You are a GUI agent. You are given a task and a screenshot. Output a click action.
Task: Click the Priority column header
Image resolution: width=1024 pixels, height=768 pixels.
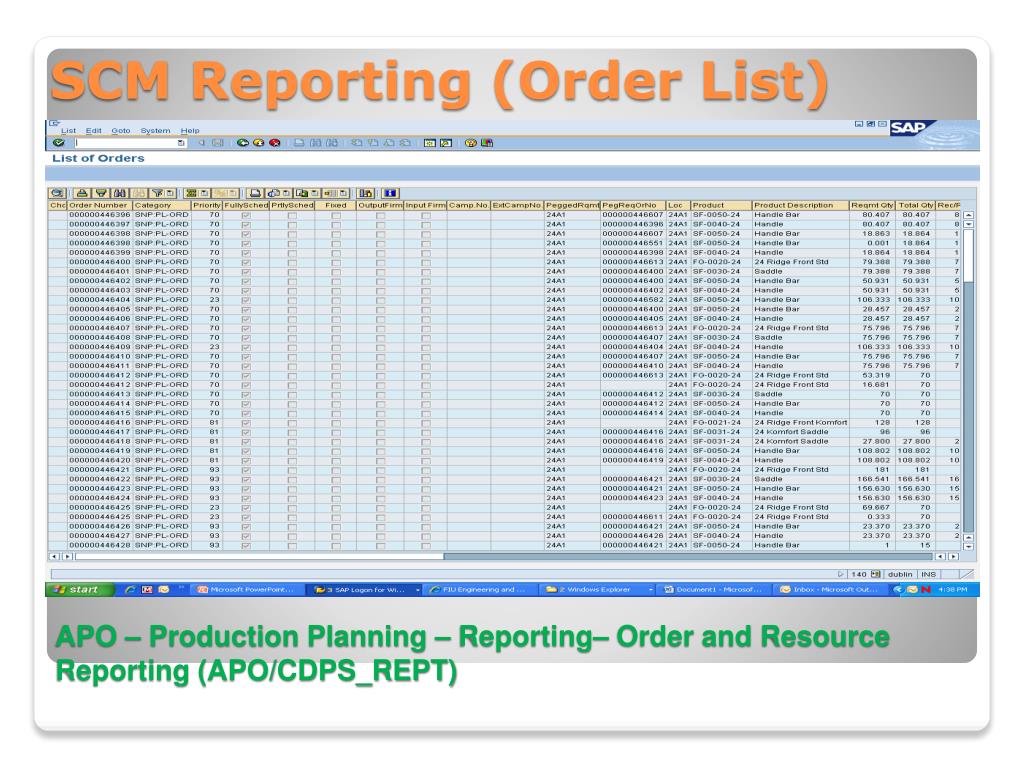207,205
